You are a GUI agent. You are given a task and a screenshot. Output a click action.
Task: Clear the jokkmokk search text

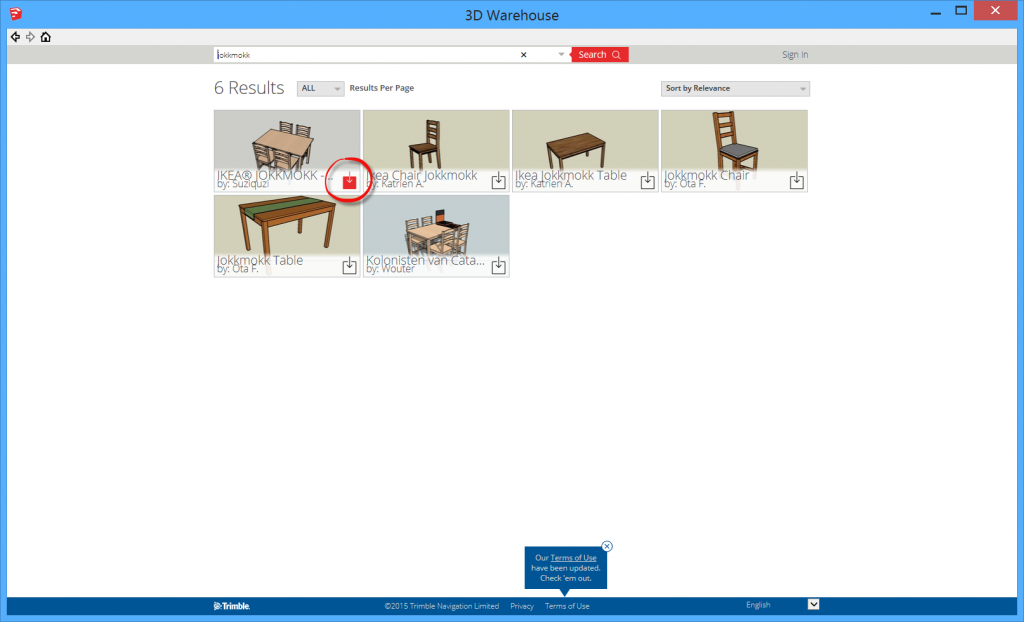tap(523, 54)
